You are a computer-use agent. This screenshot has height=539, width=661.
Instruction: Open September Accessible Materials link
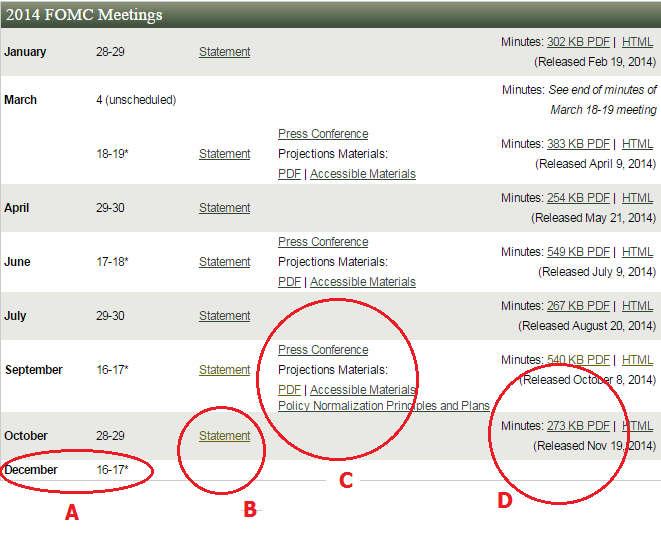pyautogui.click(x=363, y=389)
